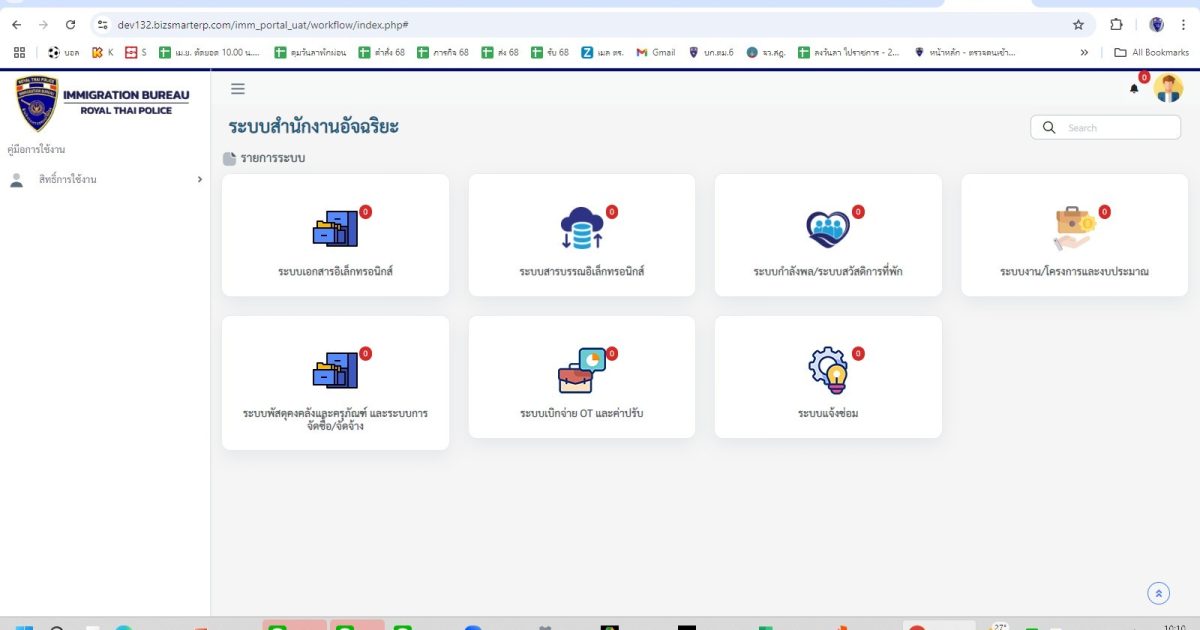1200x630 pixels.
Task: Click the Search input field
Action: tap(1115, 128)
